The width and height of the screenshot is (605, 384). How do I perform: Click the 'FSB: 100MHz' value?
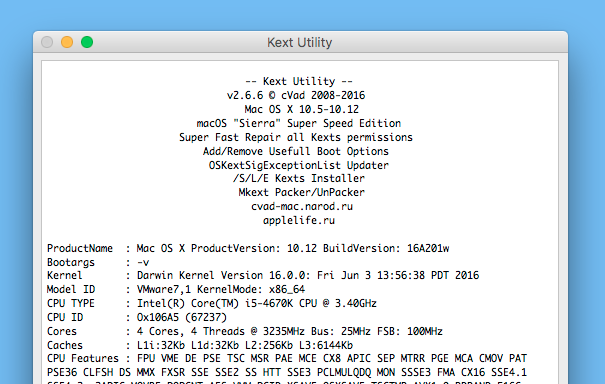coord(410,331)
